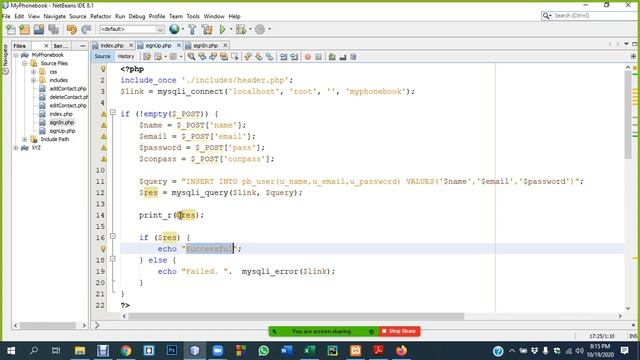Viewport: 640px width, 360px height.
Task: Click the red Start Macro Recording icon
Action: [308, 57]
